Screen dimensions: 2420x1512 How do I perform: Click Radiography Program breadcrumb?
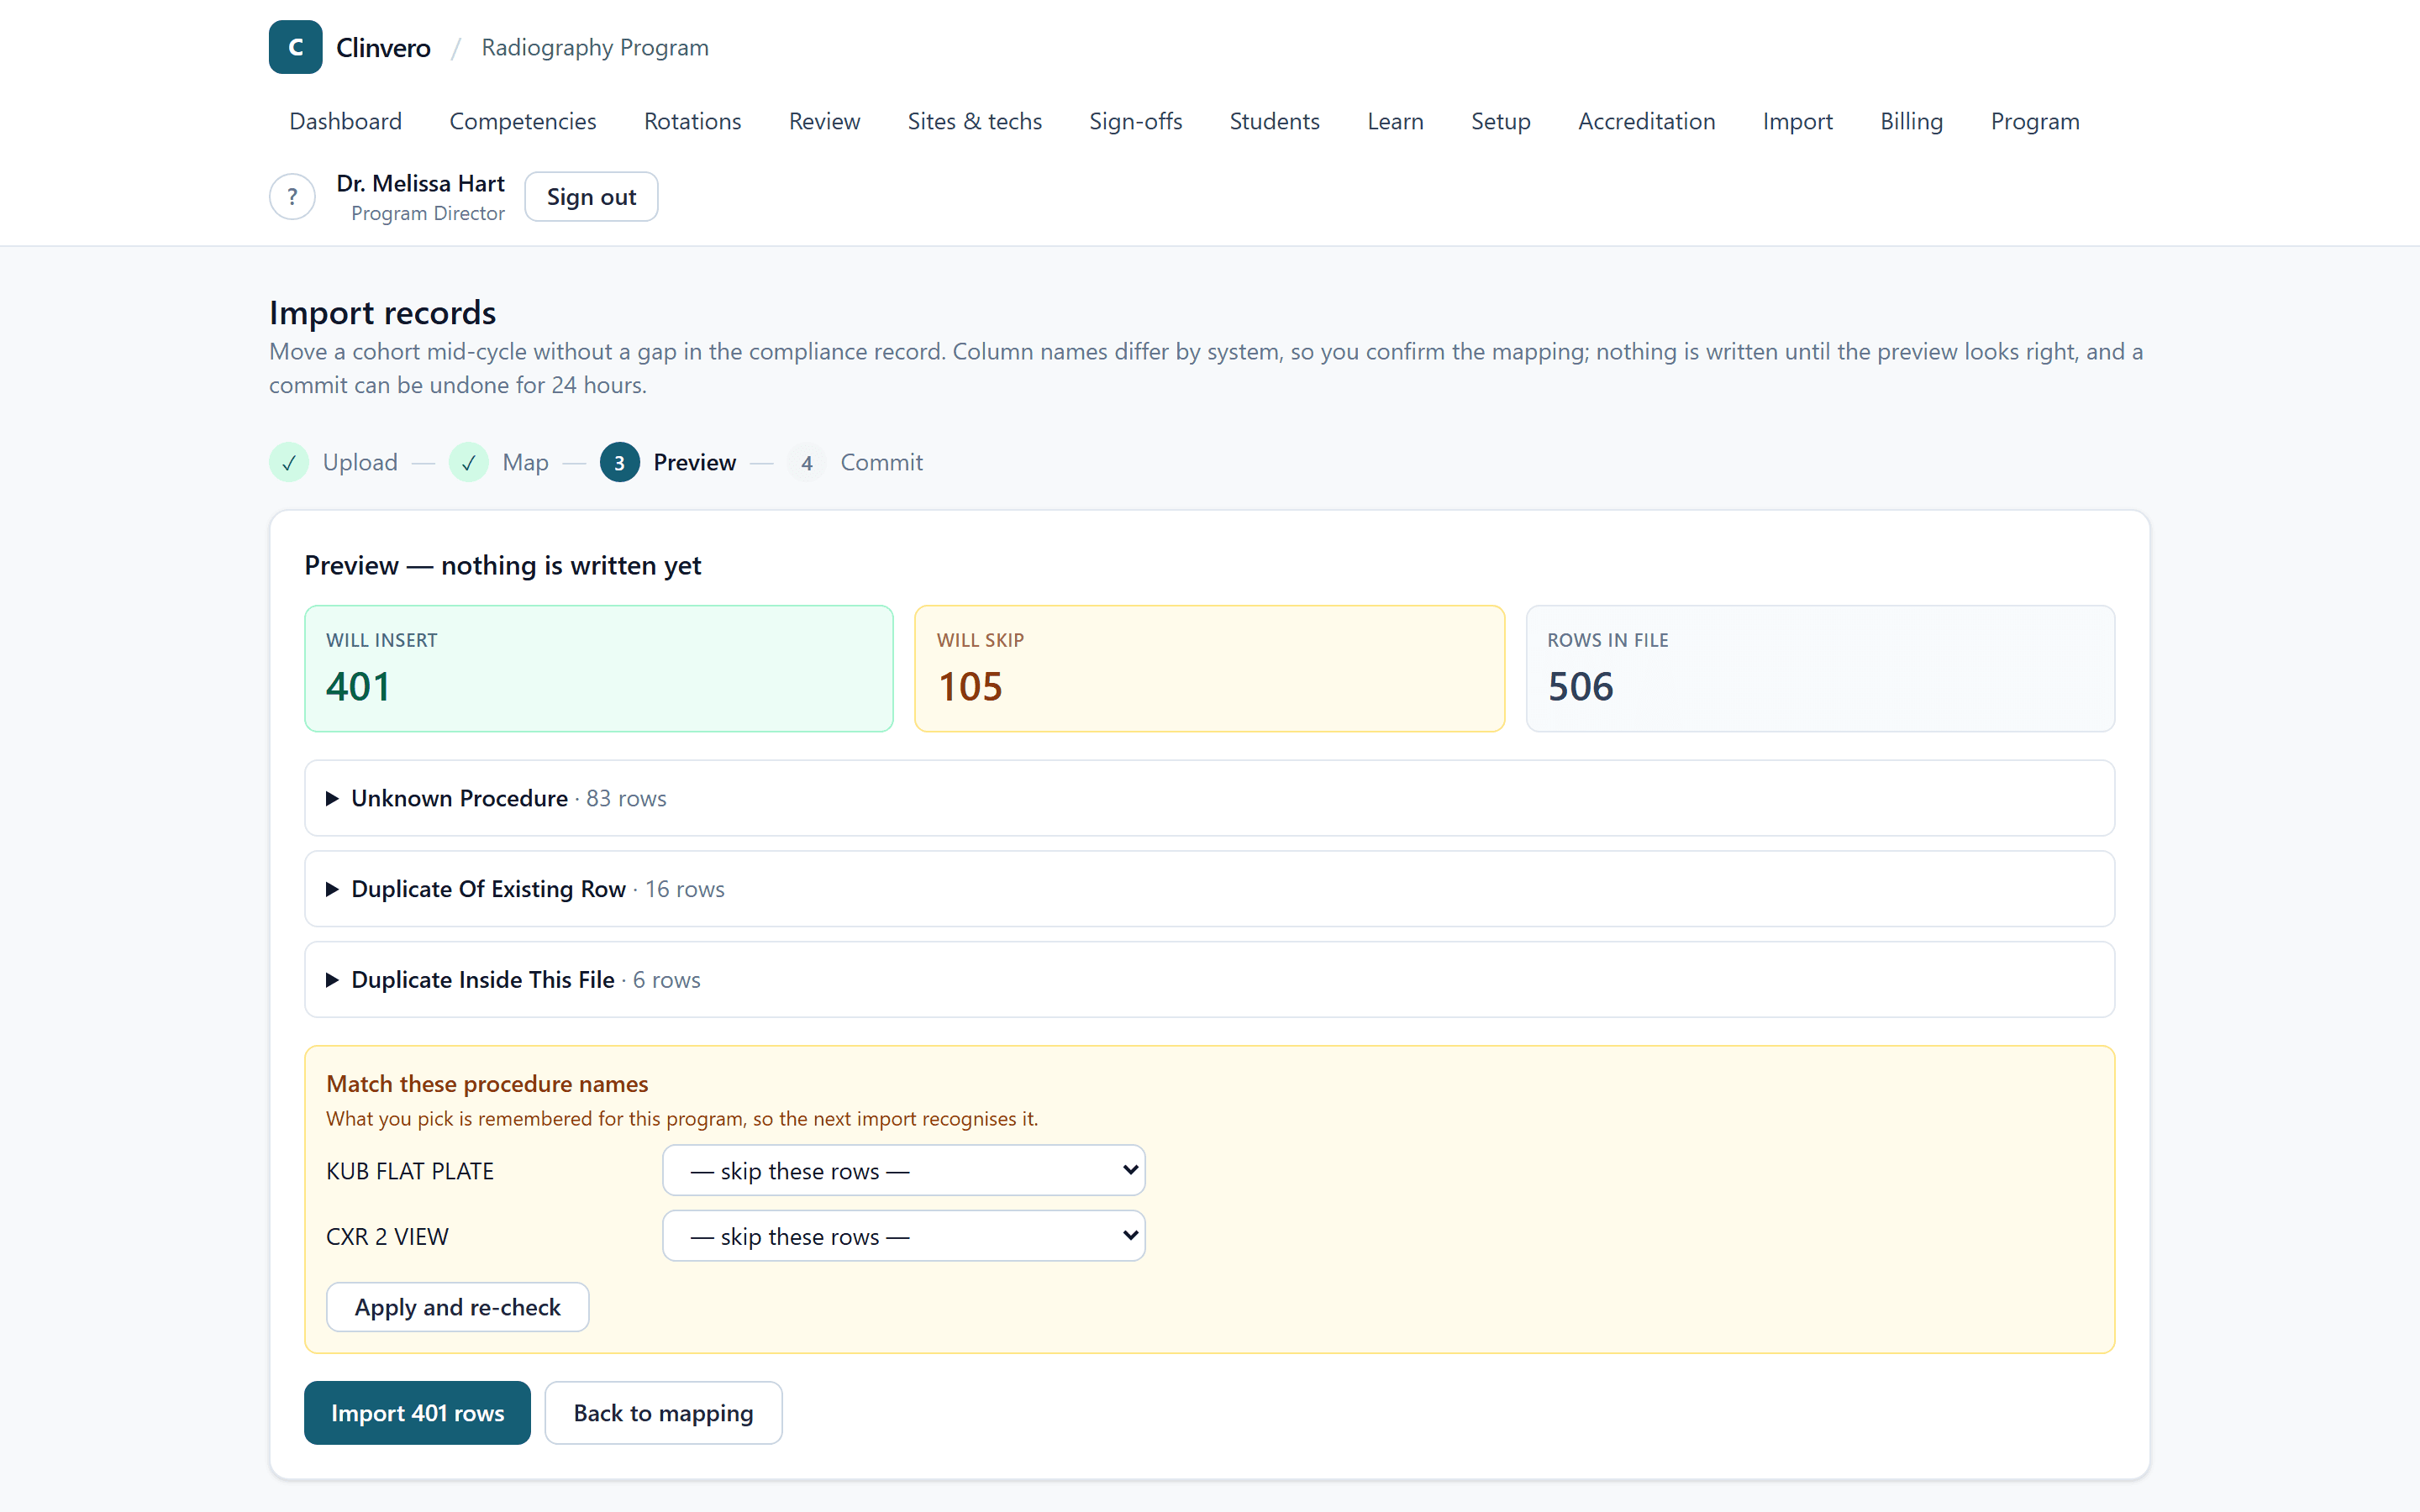tap(595, 47)
